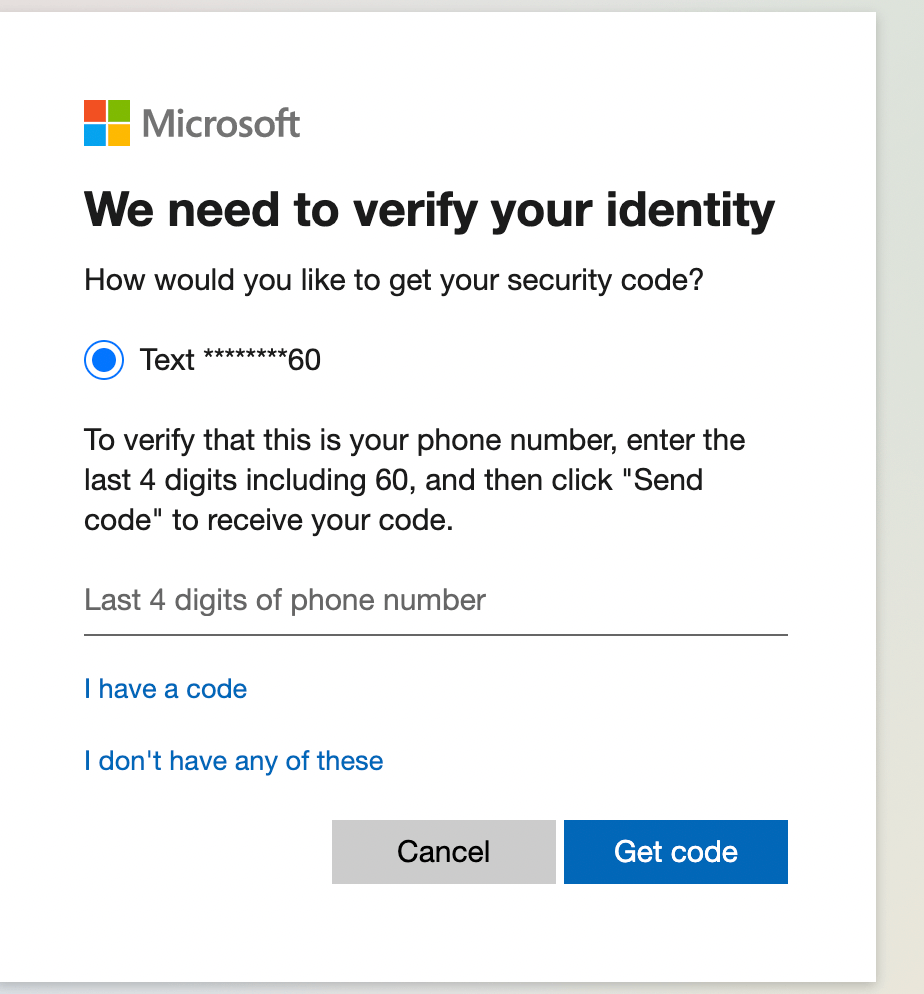Click the 'How would you like to get your security code?' text

click(x=394, y=280)
